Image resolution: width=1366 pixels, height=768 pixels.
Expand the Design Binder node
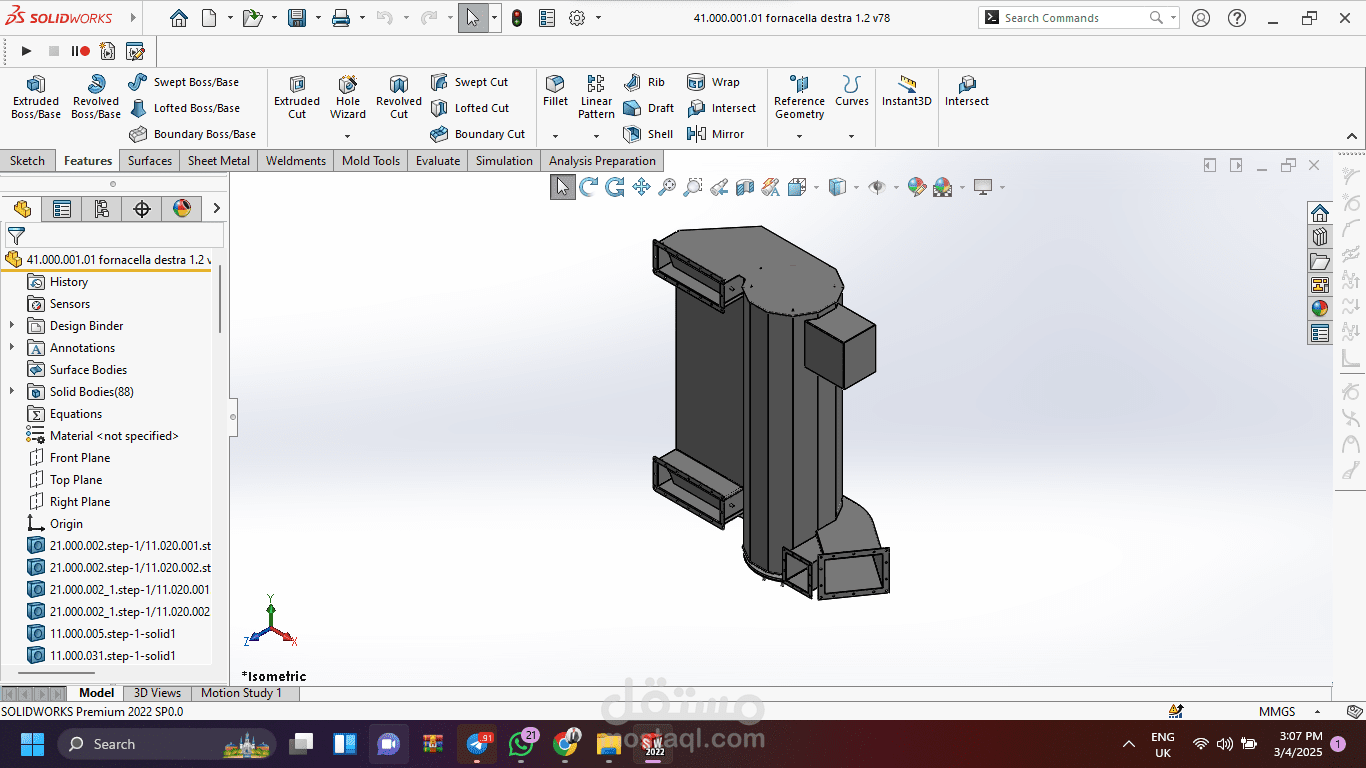pos(12,326)
